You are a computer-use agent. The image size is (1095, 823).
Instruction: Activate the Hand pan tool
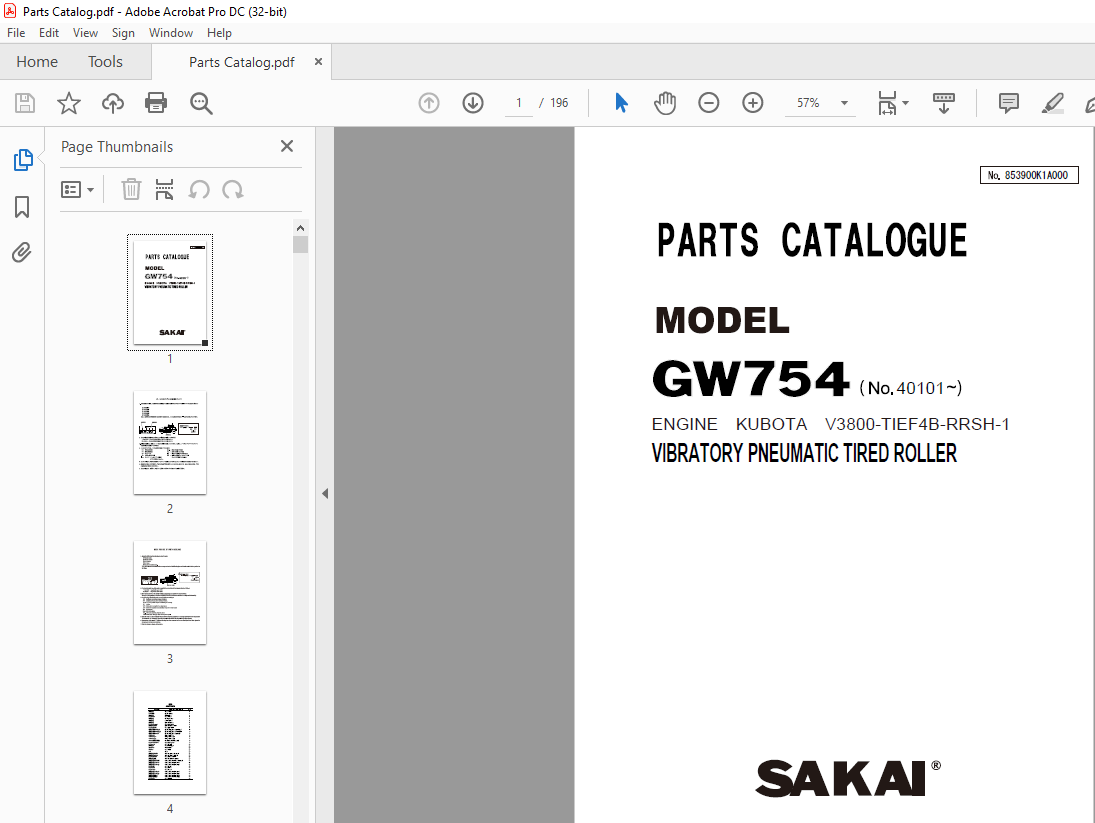point(665,103)
